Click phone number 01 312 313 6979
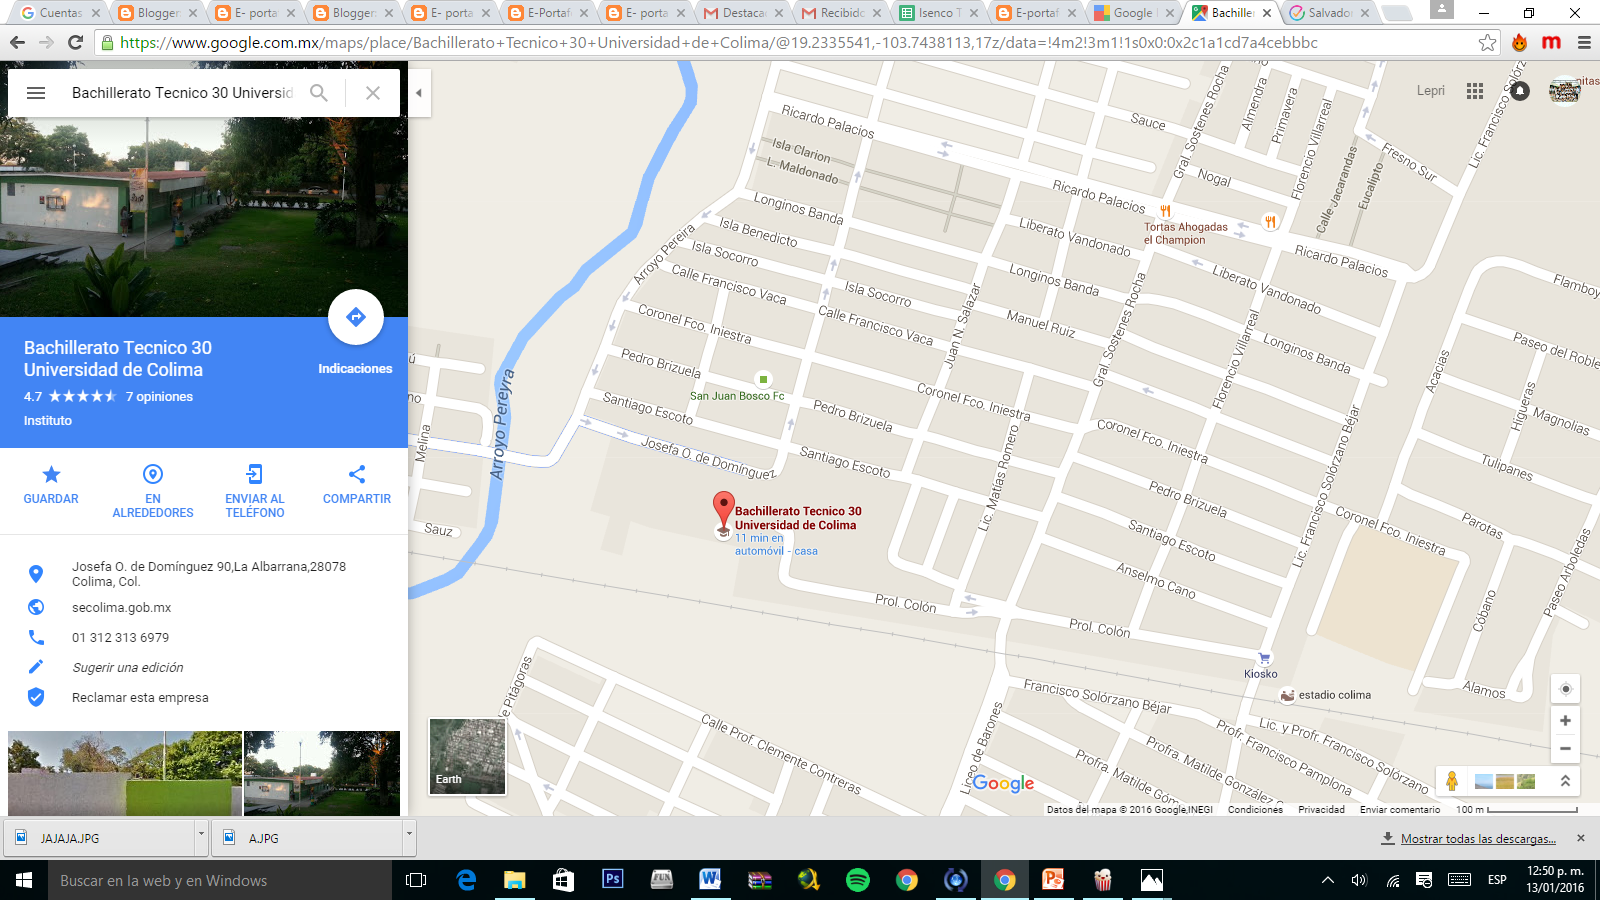Image resolution: width=1600 pixels, height=900 pixels. point(120,637)
